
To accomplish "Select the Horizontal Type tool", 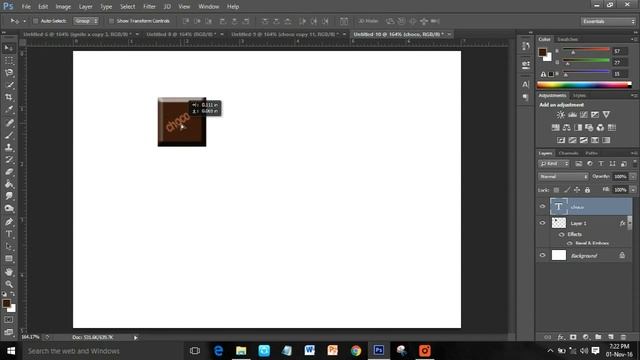I will point(9,234).
